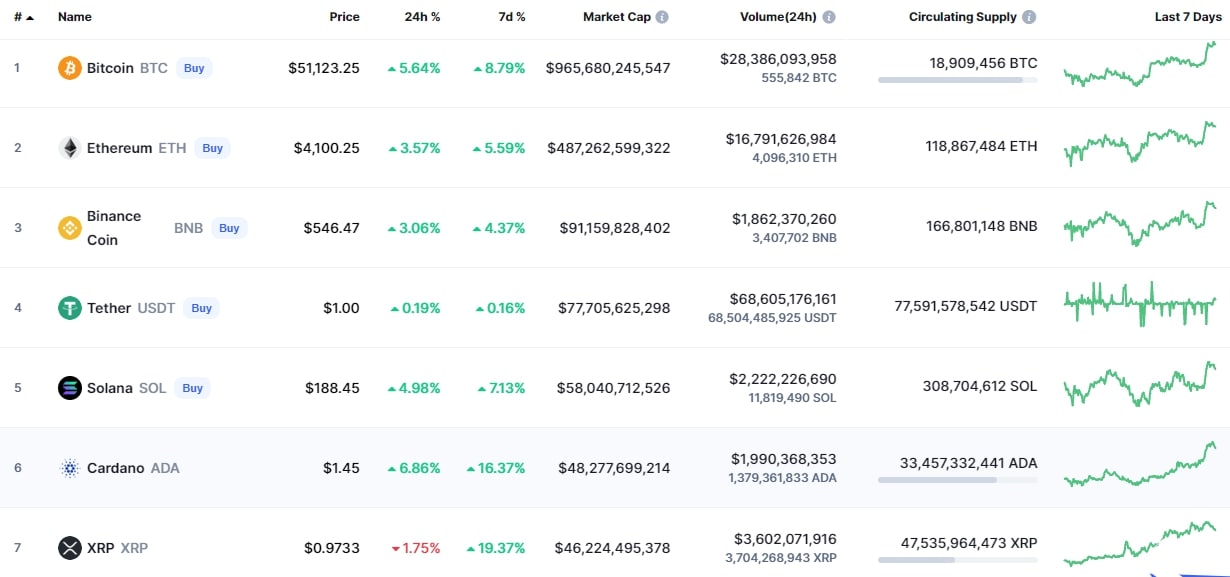Open the Bitcoin name link
Image resolution: width=1230 pixels, height=577 pixels.
pyautogui.click(x=110, y=68)
